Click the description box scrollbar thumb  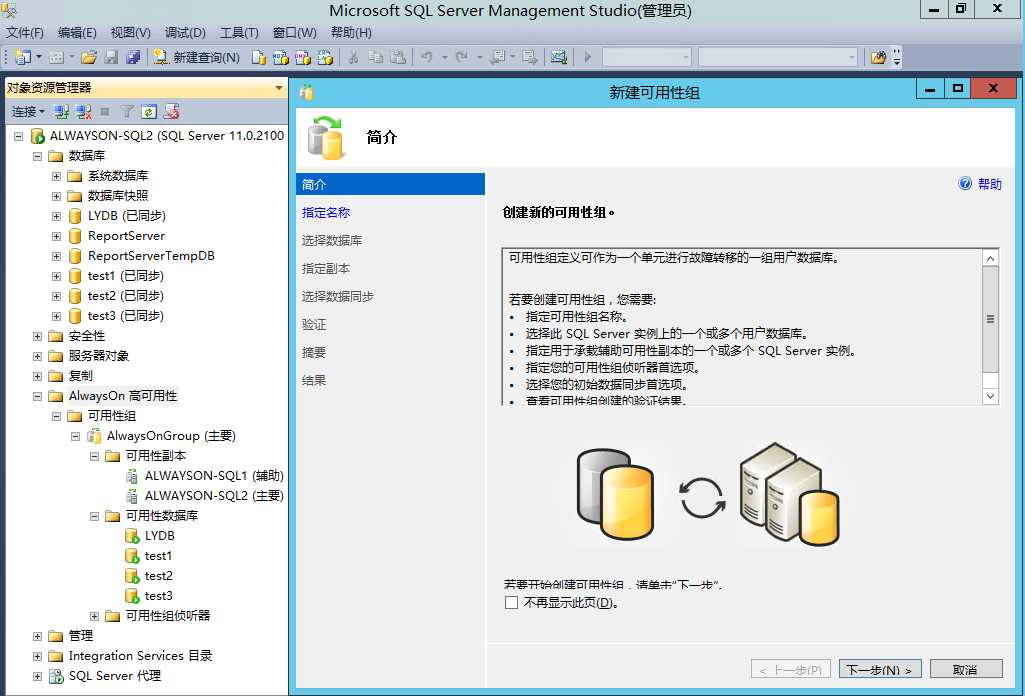pos(990,319)
